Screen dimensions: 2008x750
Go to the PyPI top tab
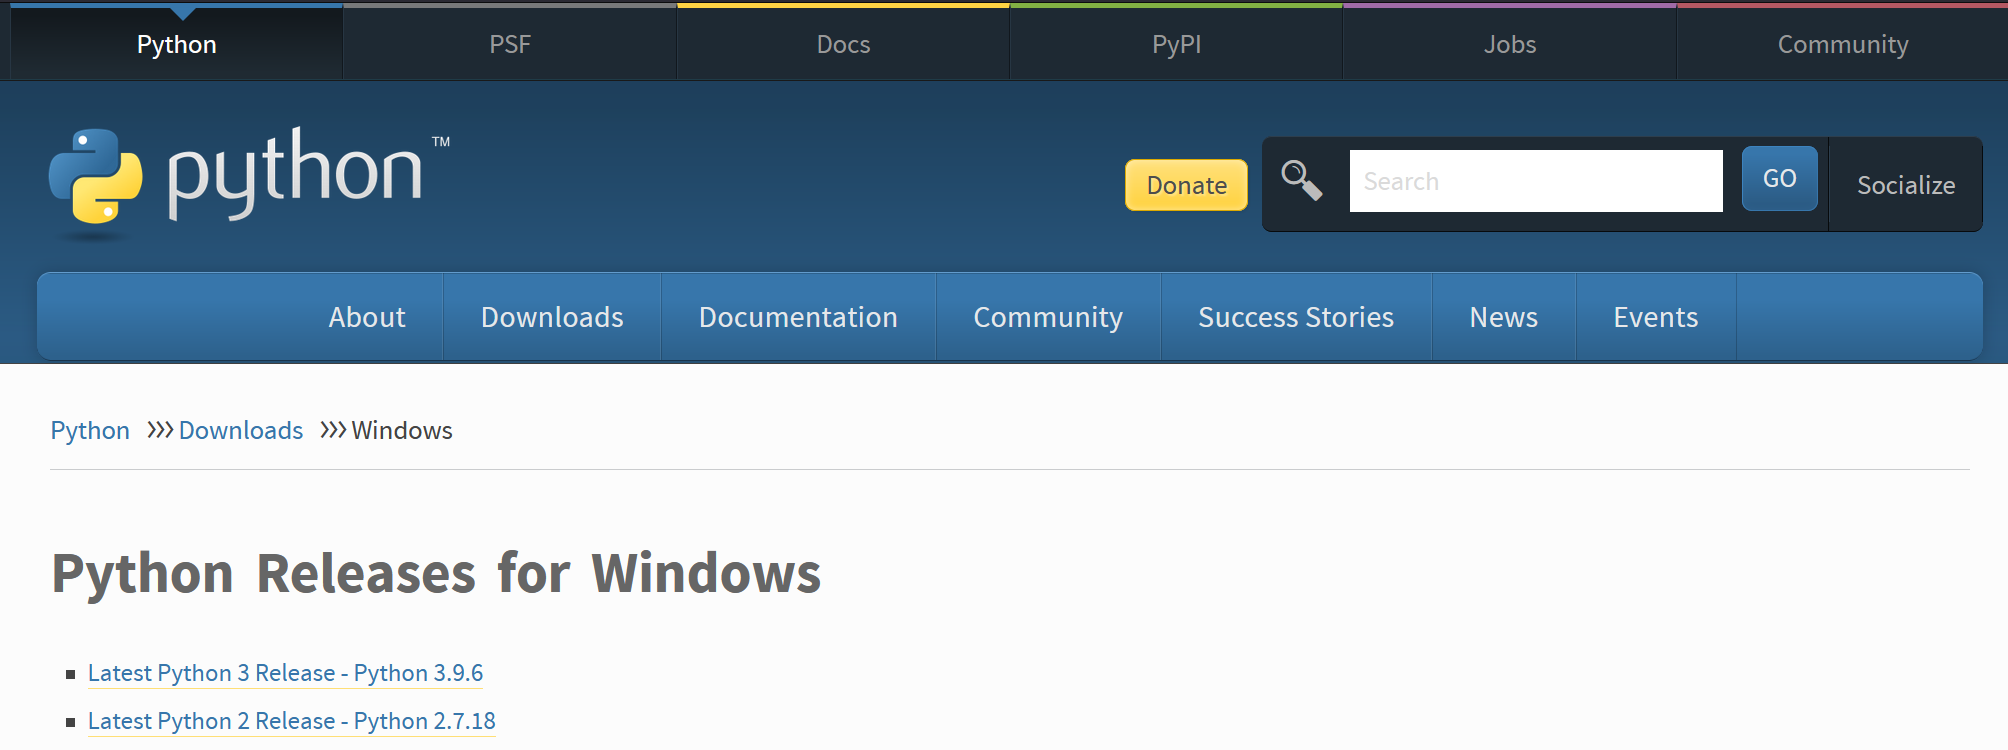tap(1176, 44)
